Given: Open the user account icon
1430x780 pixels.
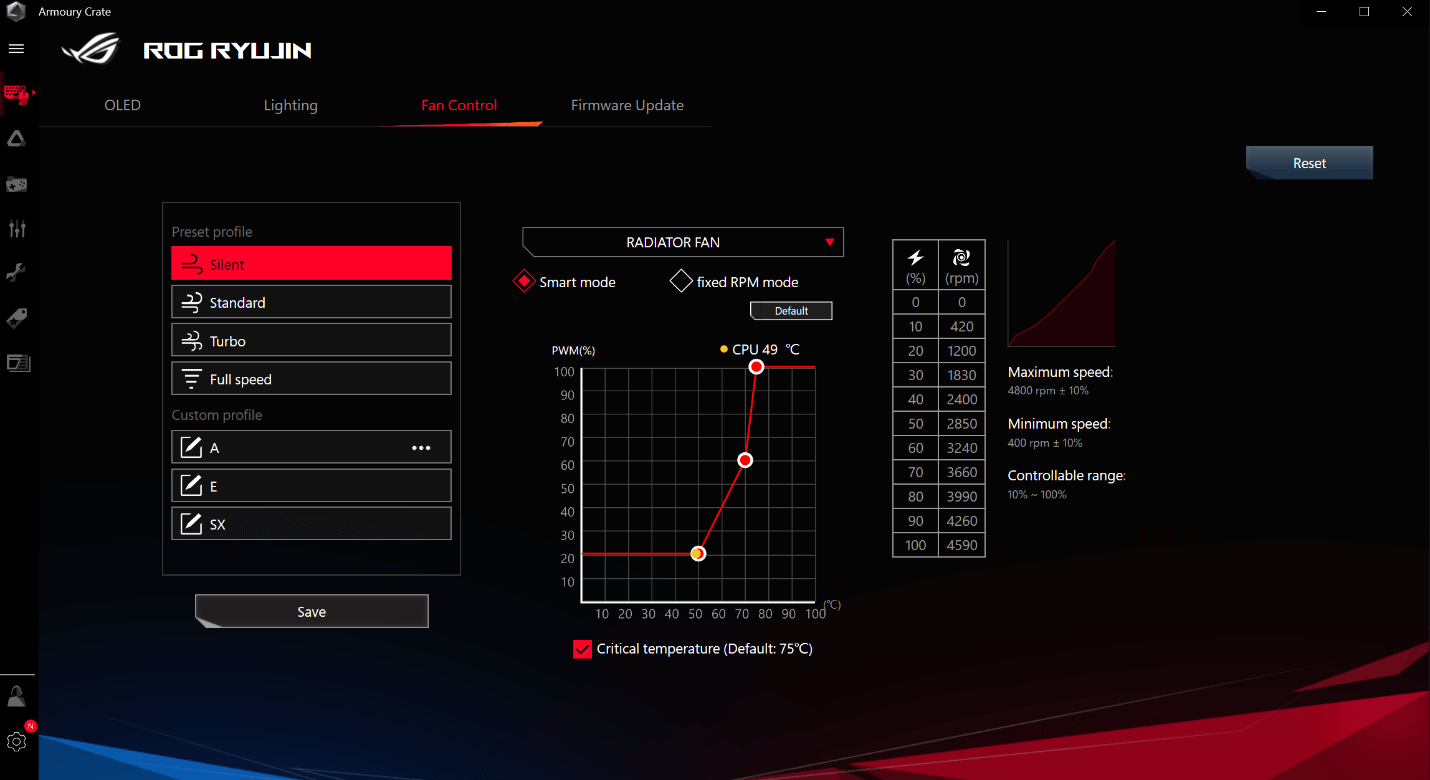Looking at the screenshot, I should (x=16, y=697).
